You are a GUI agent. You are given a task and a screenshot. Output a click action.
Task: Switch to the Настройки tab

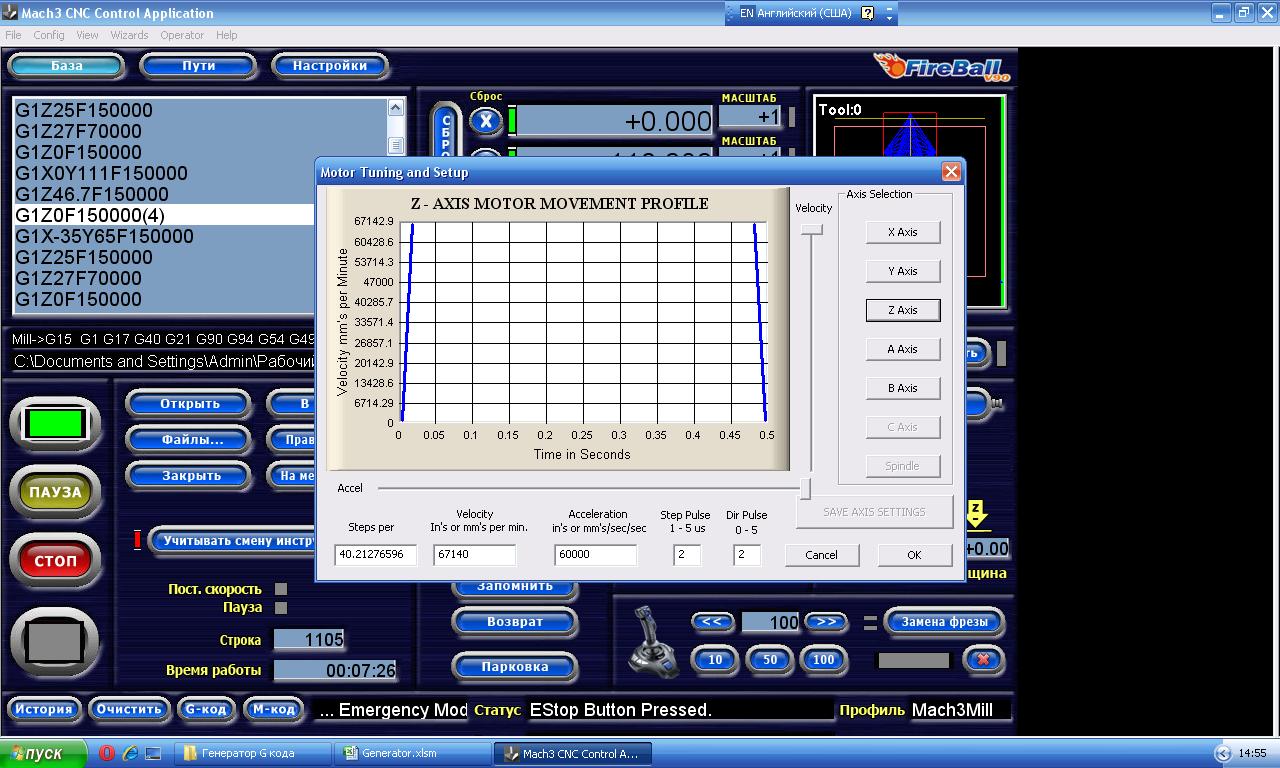[x=330, y=66]
